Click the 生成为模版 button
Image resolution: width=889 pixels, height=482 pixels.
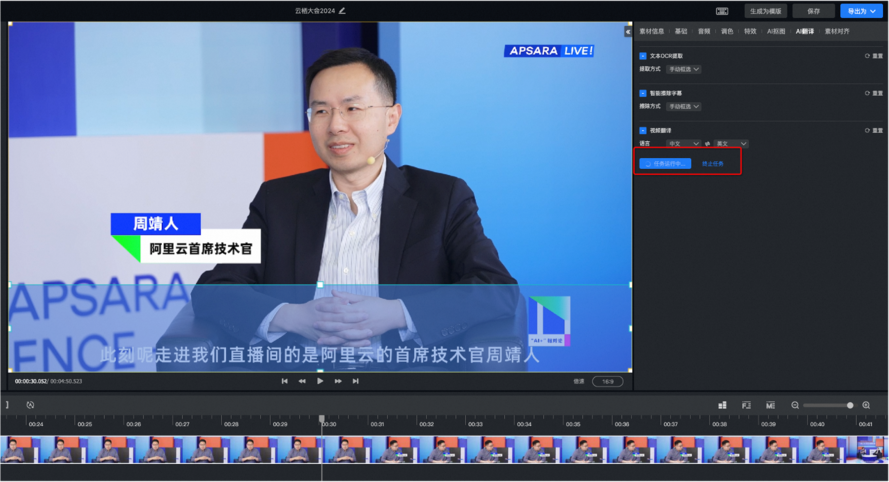[765, 11]
